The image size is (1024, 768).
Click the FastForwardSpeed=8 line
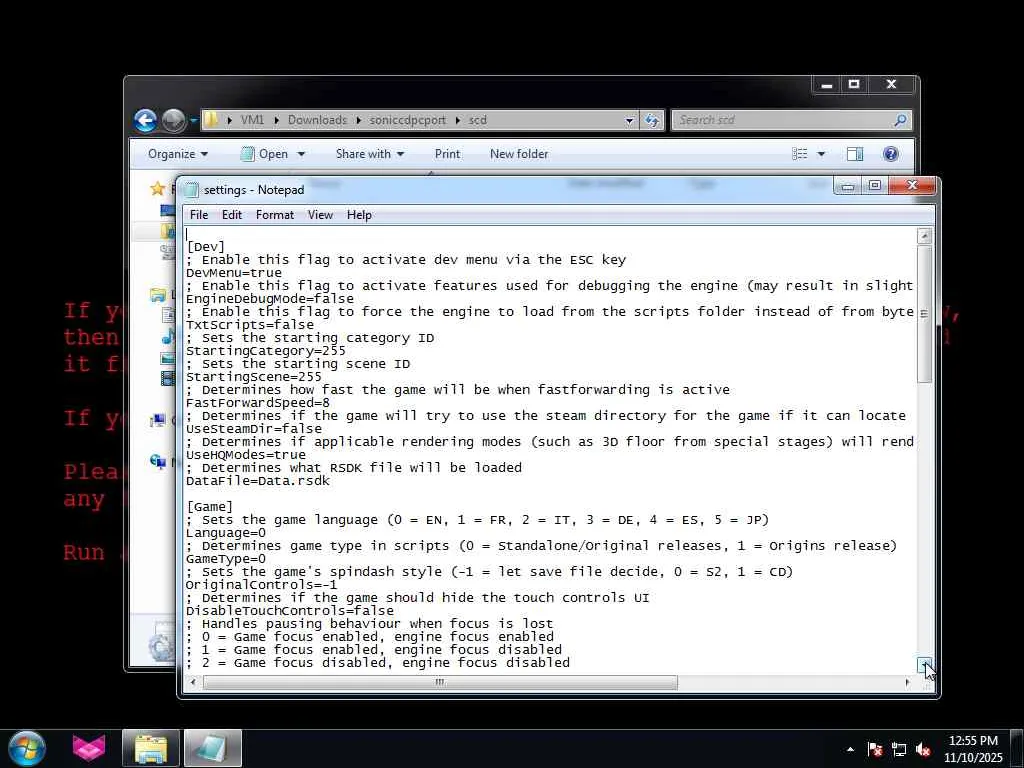(x=258, y=403)
